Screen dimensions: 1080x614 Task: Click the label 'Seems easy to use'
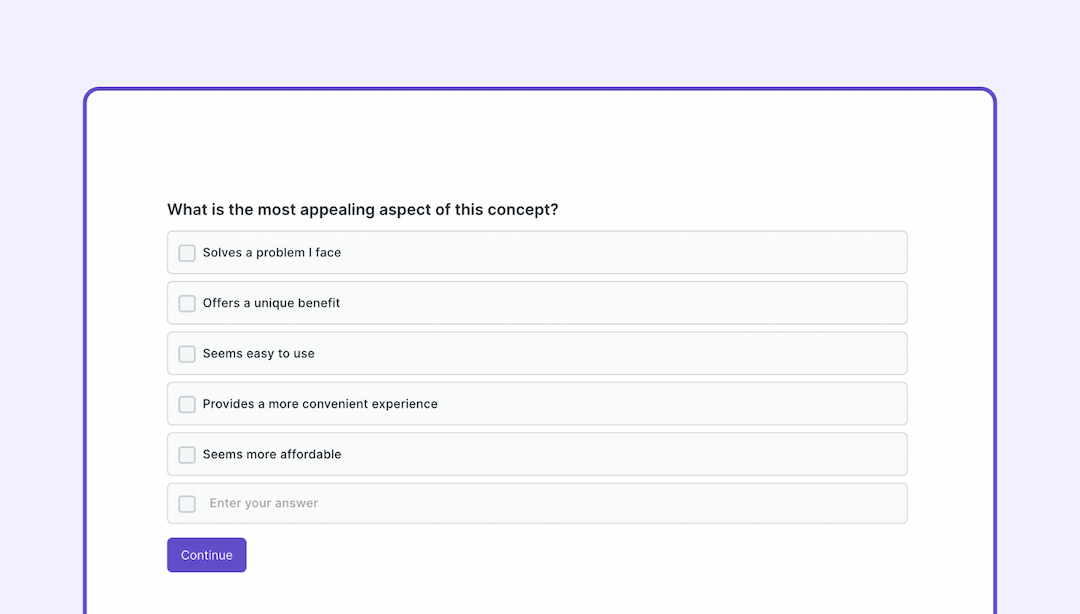pyautogui.click(x=258, y=353)
